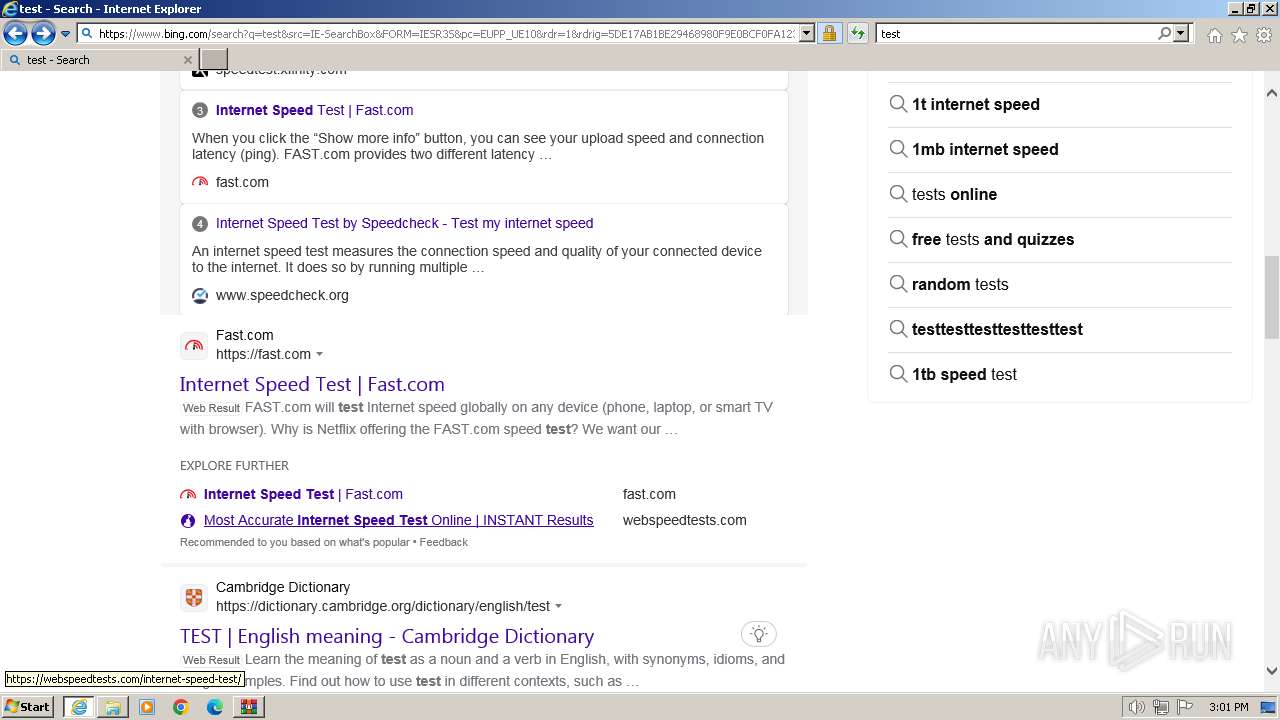Select related search 'testtesttesttesttesttest'

click(x=1060, y=329)
